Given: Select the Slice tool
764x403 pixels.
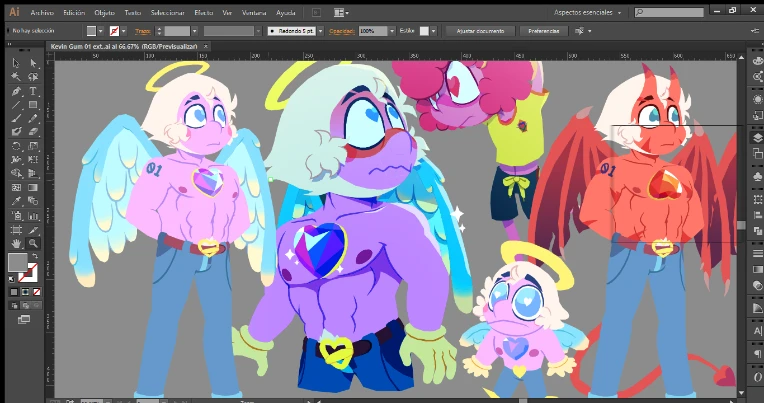Looking at the screenshot, I should coord(33,230).
